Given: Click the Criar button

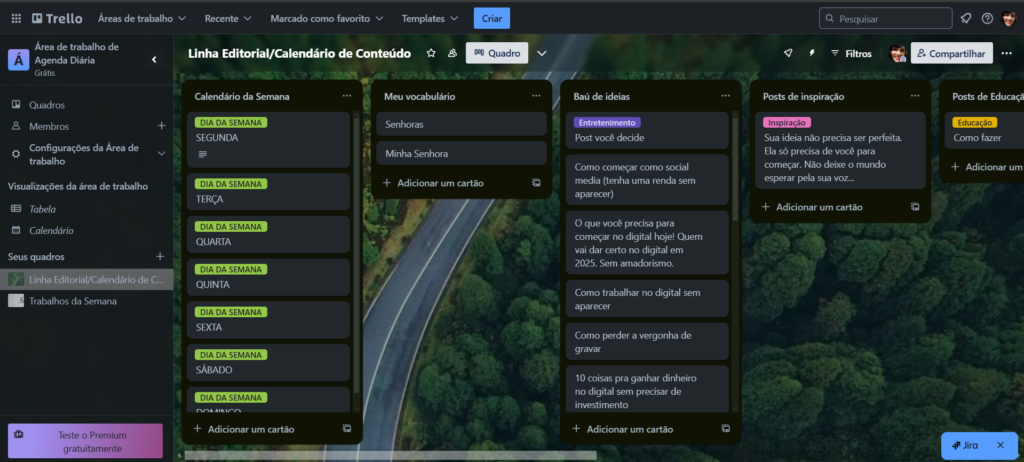Looking at the screenshot, I should click(492, 18).
